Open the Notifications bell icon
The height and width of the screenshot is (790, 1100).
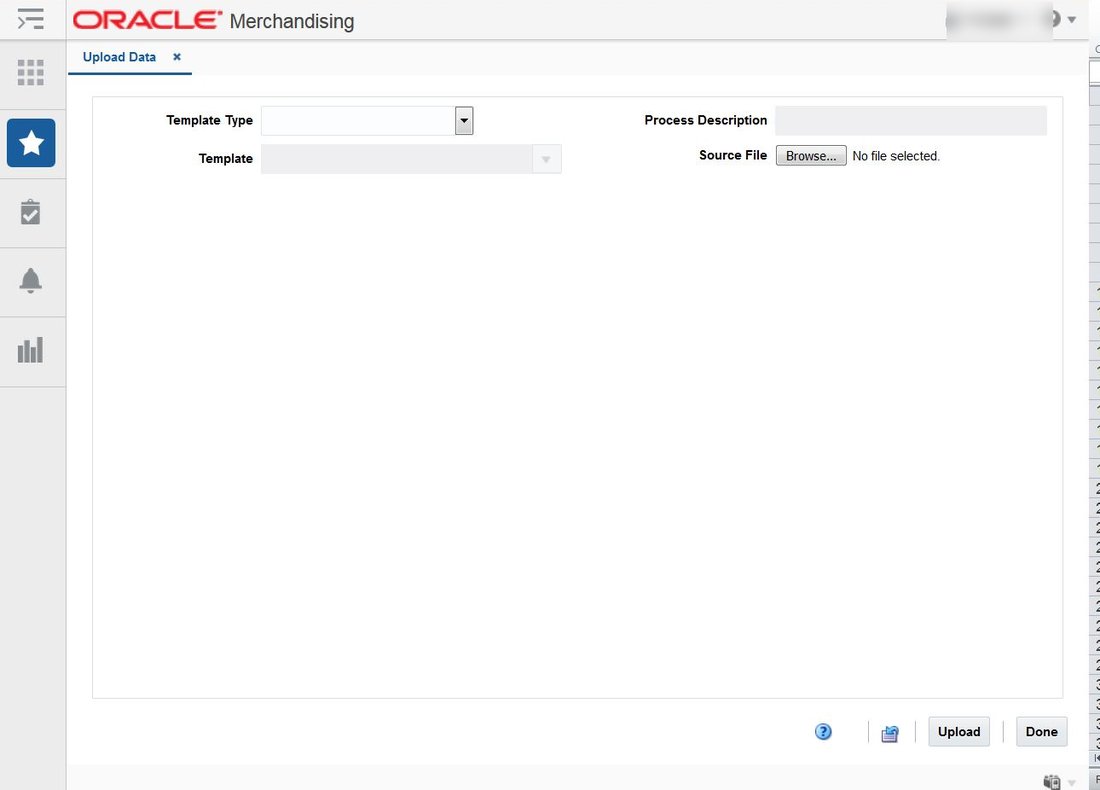[31, 281]
